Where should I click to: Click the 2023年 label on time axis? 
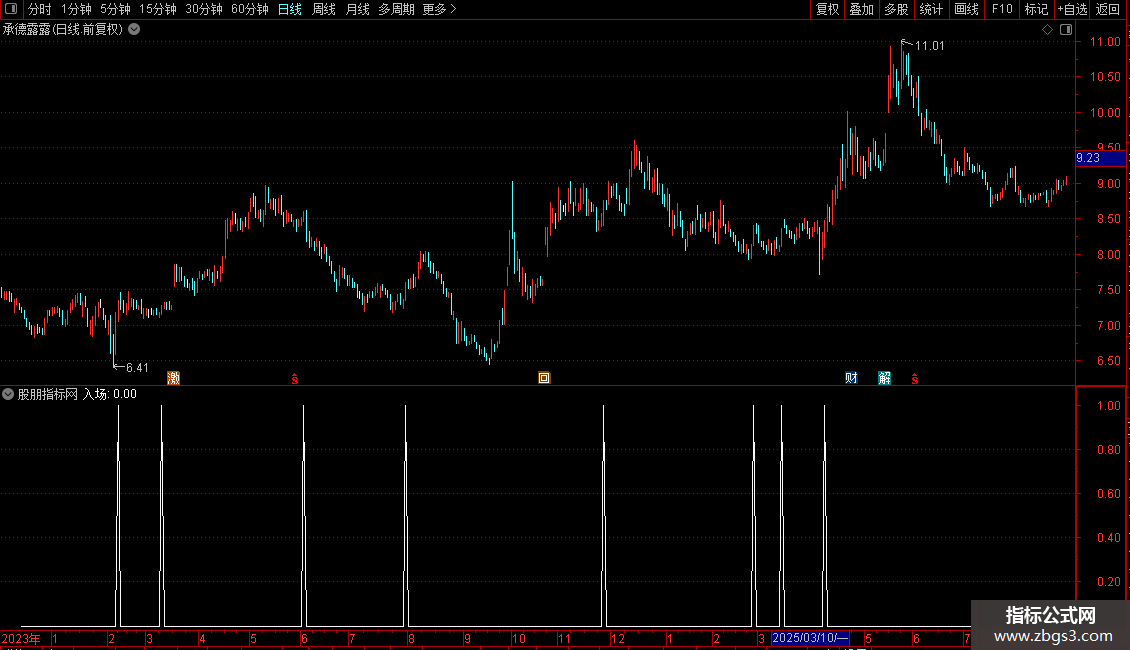tap(21, 638)
